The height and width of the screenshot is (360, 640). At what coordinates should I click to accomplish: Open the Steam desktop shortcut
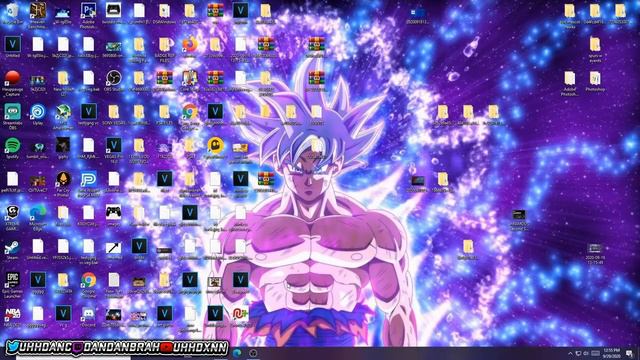[x=13, y=249]
